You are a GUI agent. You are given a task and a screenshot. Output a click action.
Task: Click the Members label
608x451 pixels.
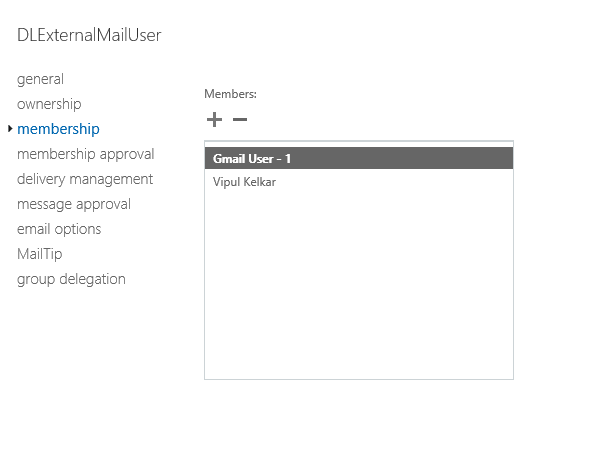pos(230,94)
